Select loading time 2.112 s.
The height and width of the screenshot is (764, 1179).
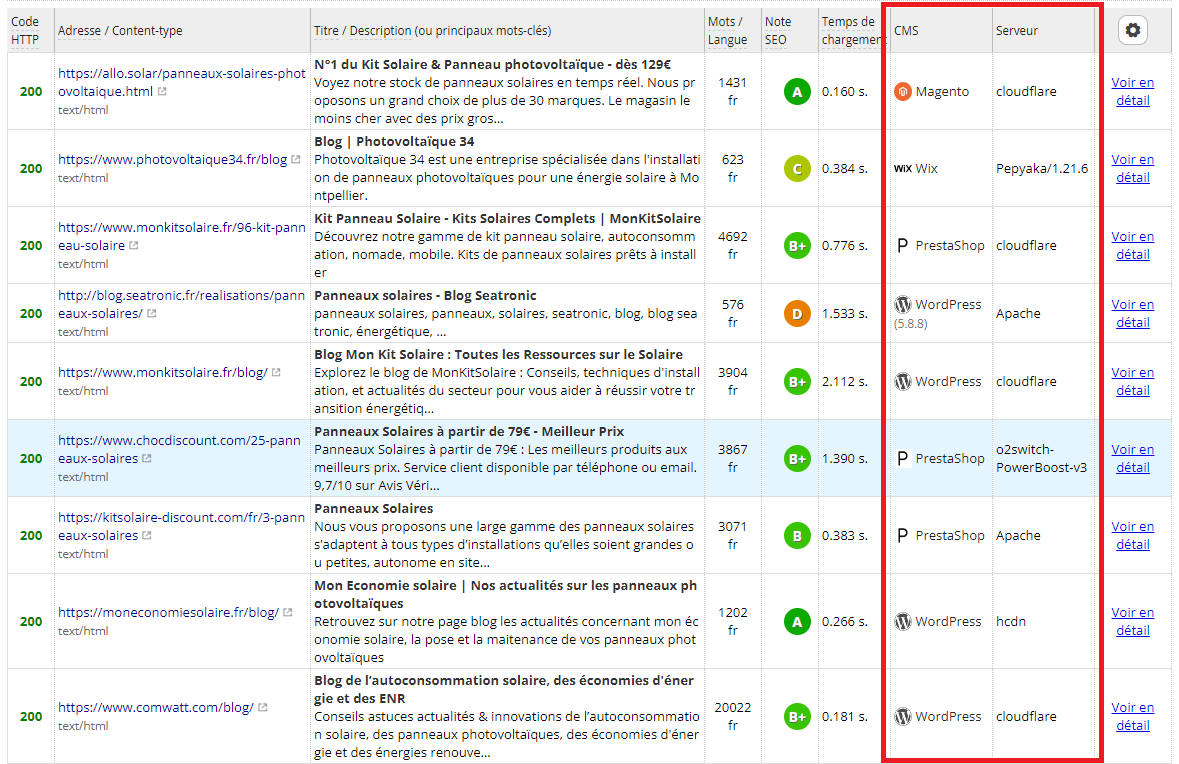(x=844, y=381)
